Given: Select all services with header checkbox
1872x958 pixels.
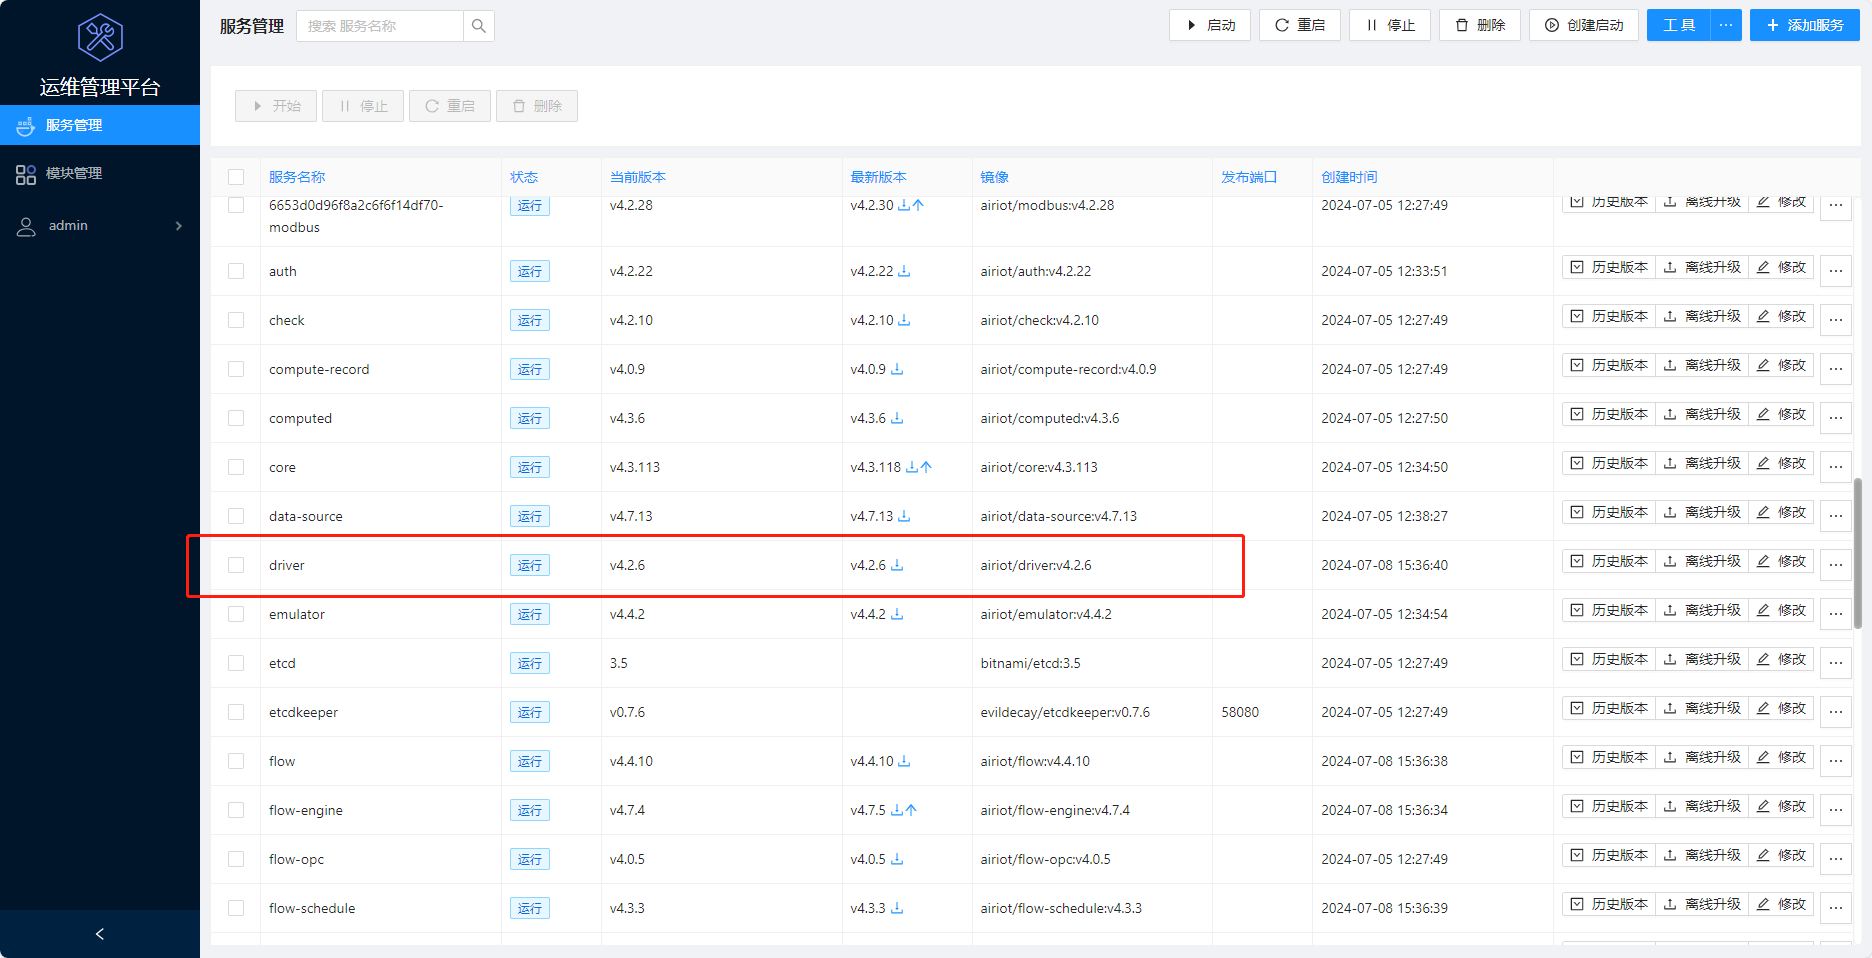Looking at the screenshot, I should click(x=236, y=177).
